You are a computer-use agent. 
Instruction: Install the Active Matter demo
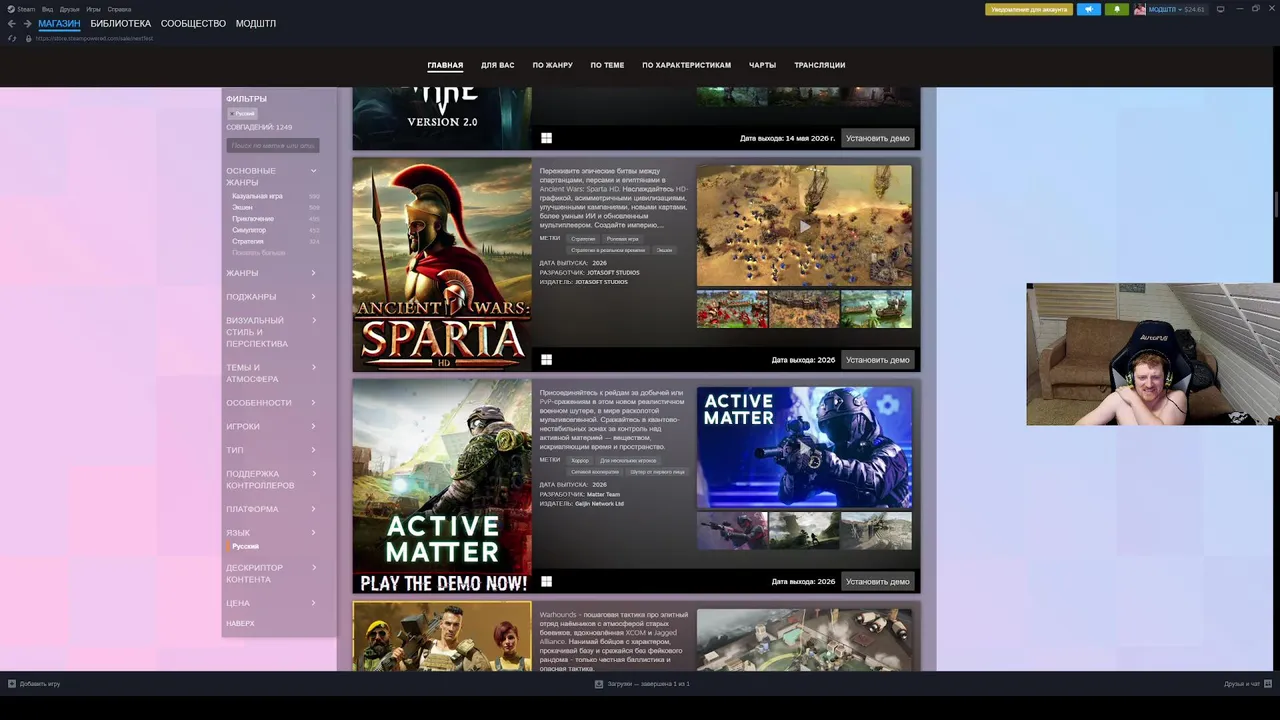[x=877, y=581]
